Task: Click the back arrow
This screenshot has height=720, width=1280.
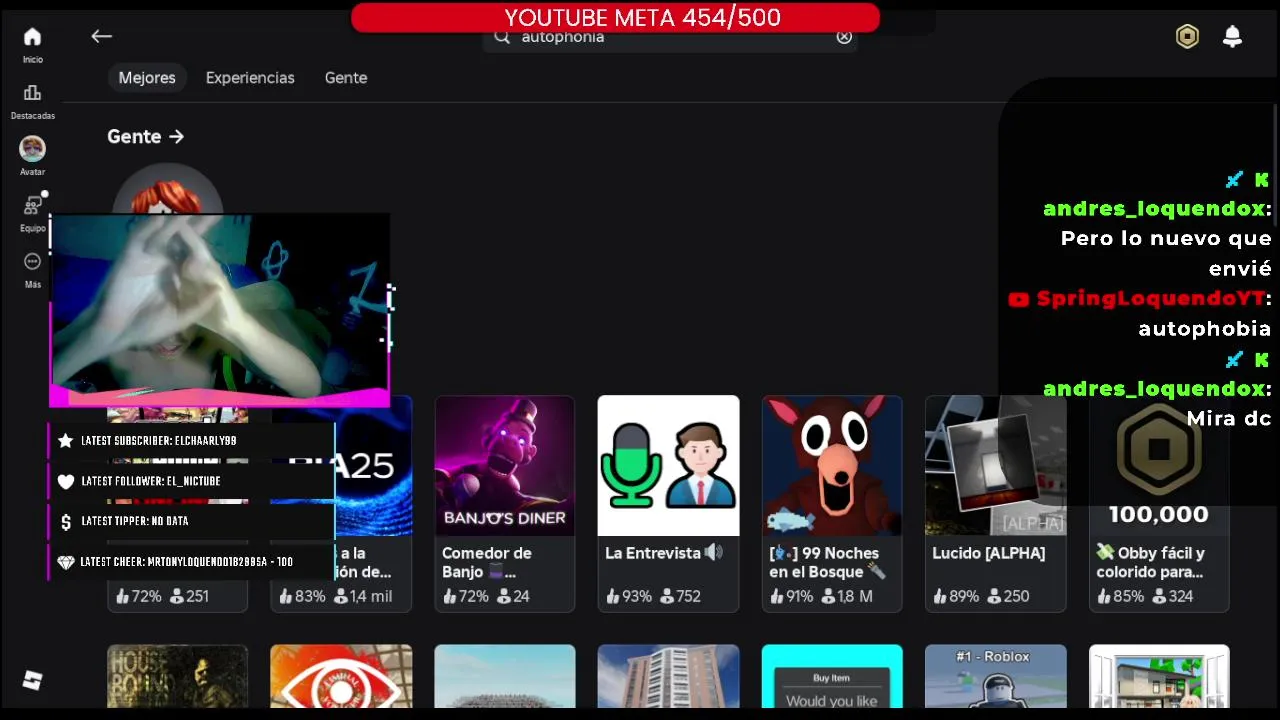Action: (x=101, y=36)
